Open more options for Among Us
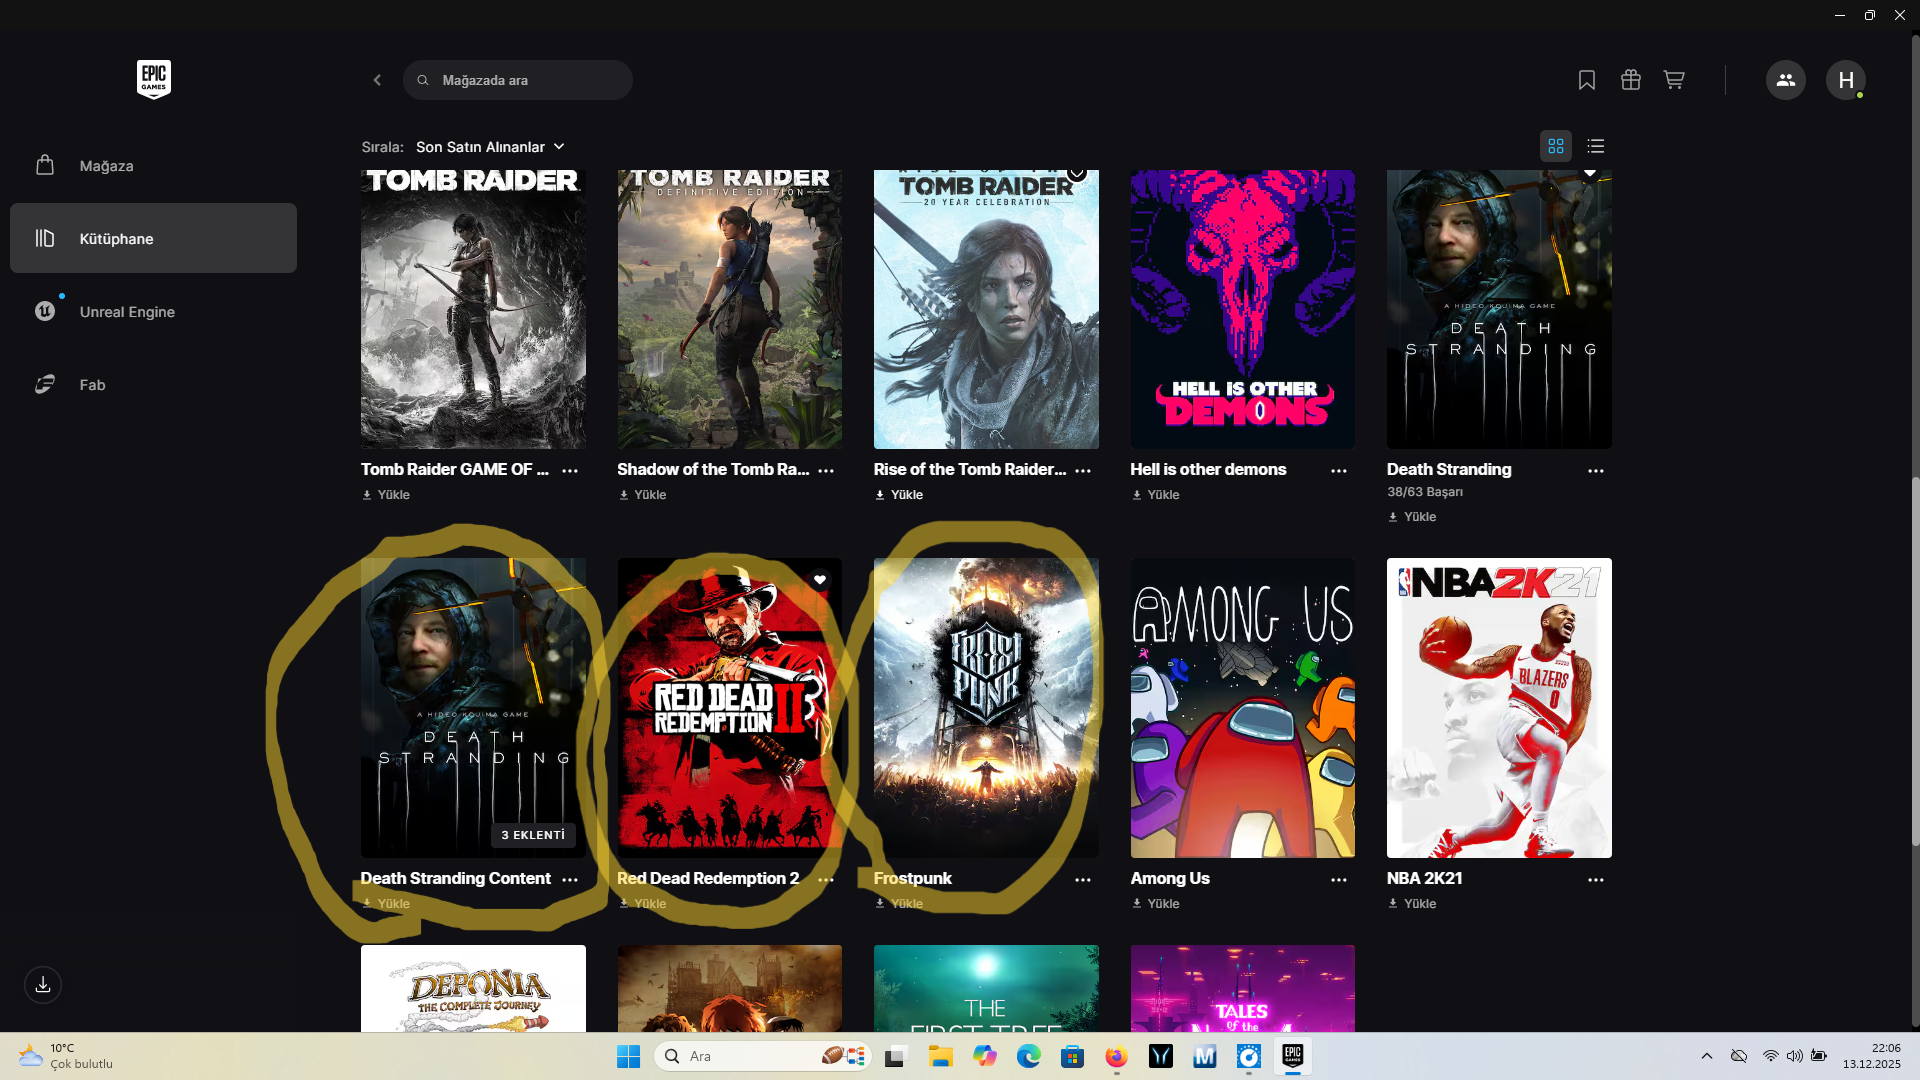Viewport: 1920px width, 1080px height. (1339, 880)
